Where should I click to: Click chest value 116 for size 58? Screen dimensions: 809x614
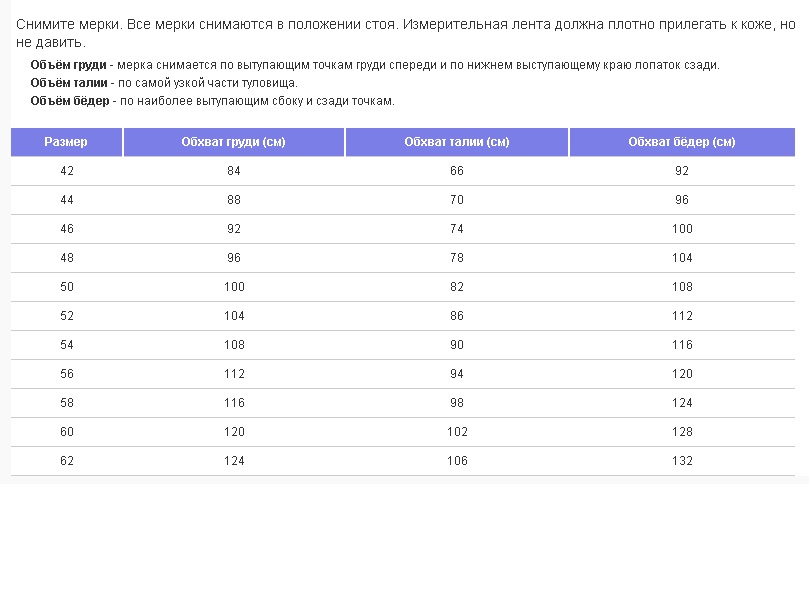coord(234,402)
